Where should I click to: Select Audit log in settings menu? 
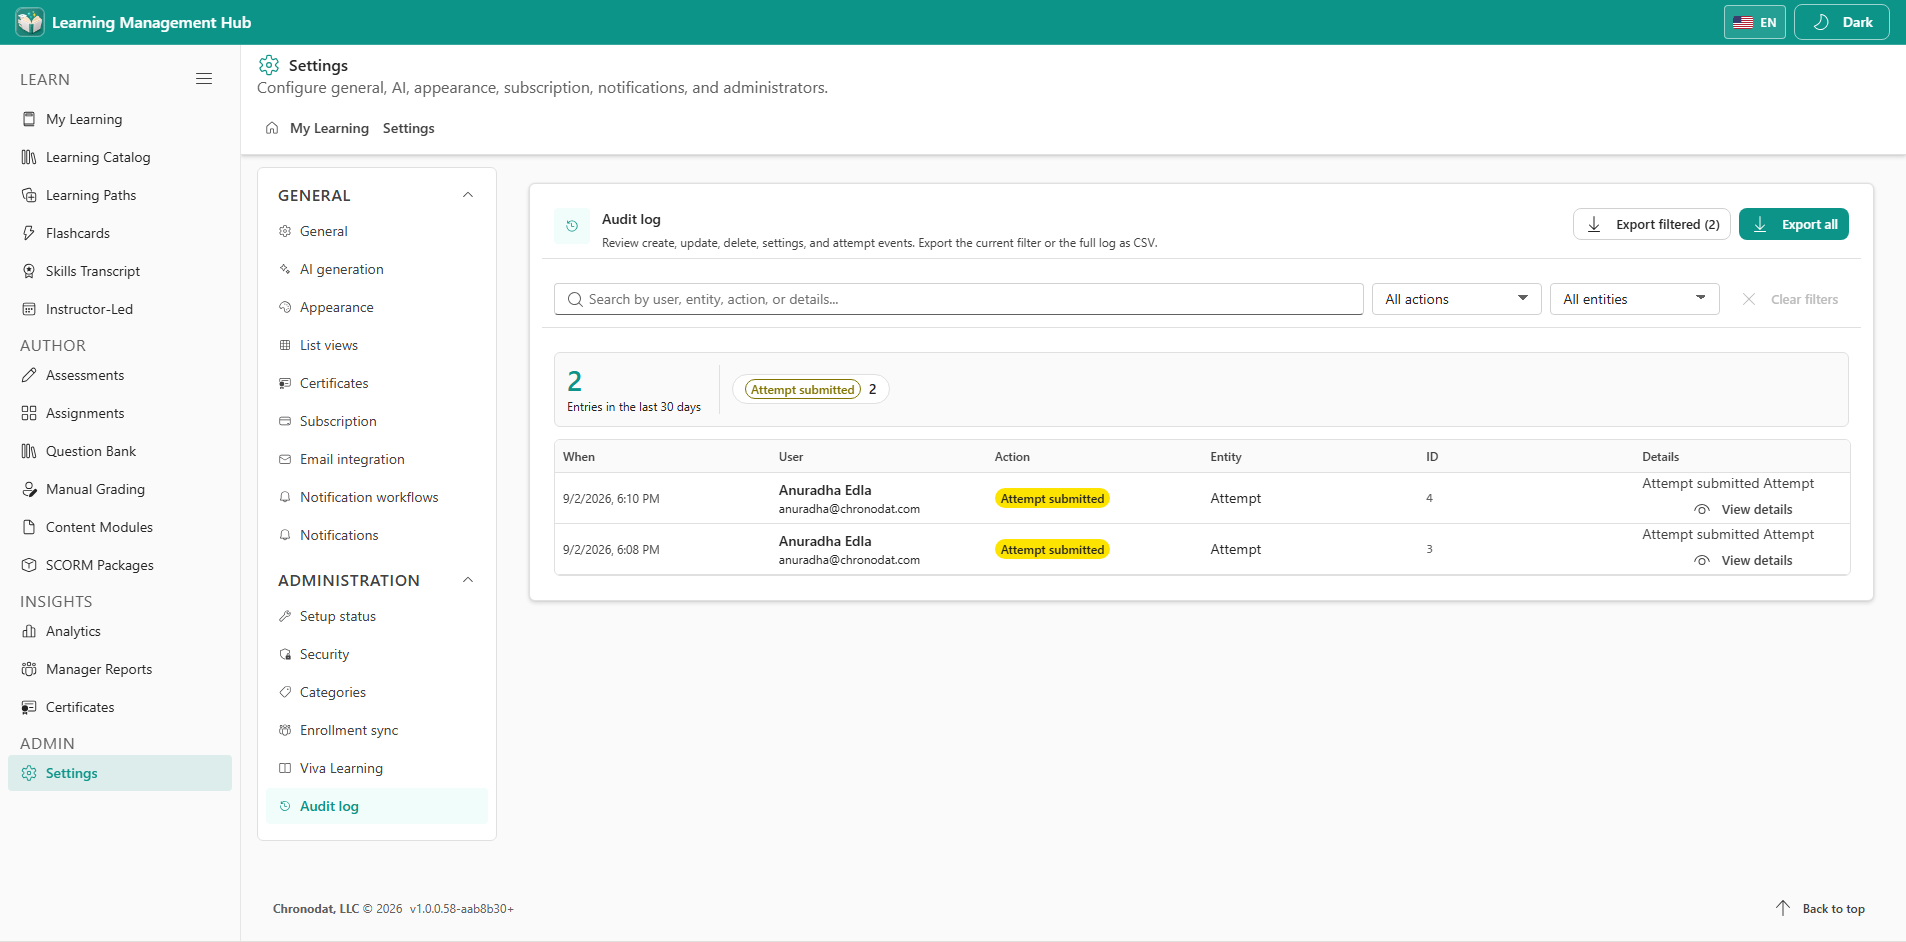(x=376, y=806)
